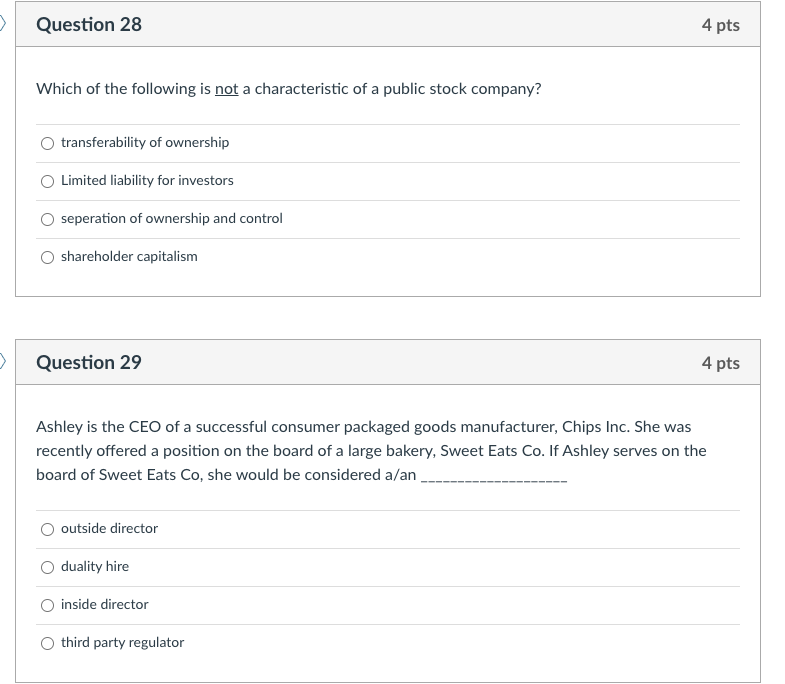Screen dimensions: 785x684
Task: Click the 'transferability of ownership' answer text
Action: point(145,143)
